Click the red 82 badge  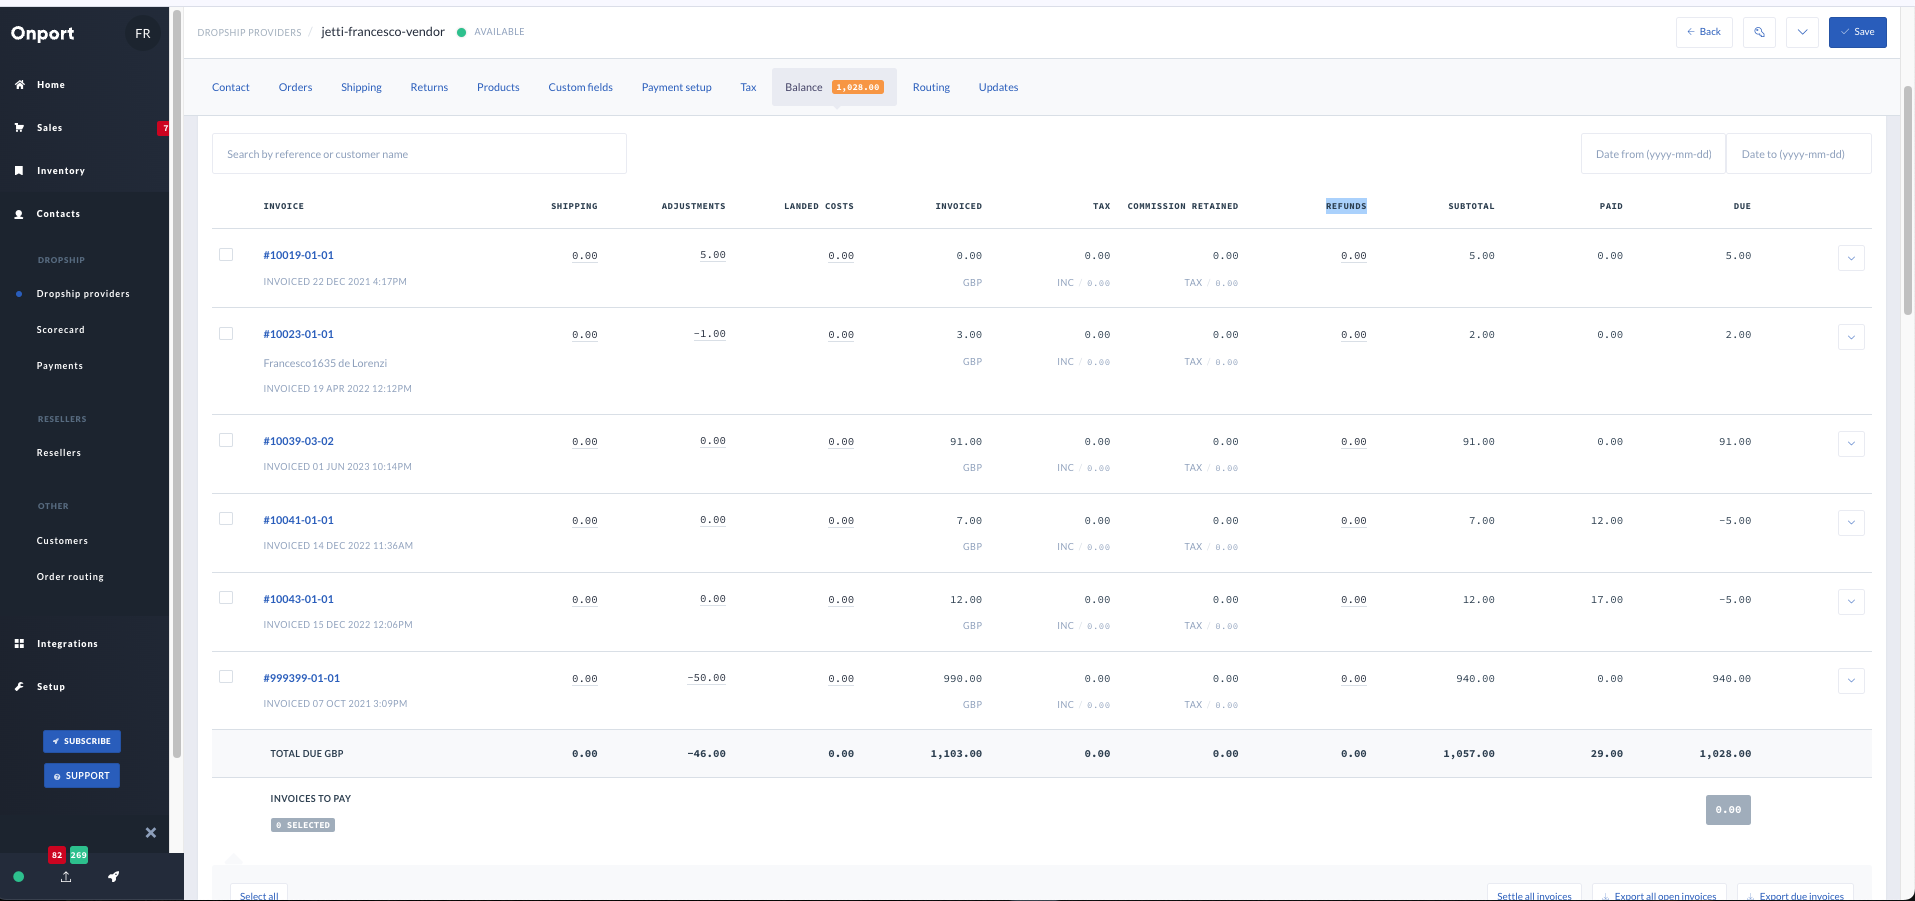57,855
